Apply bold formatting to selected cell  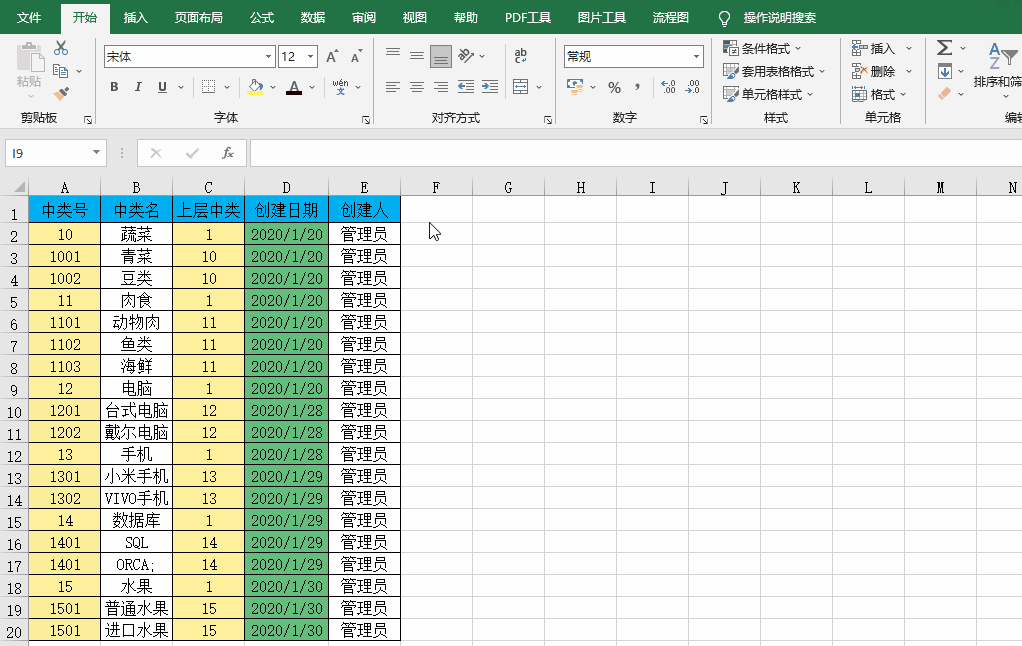pos(113,87)
